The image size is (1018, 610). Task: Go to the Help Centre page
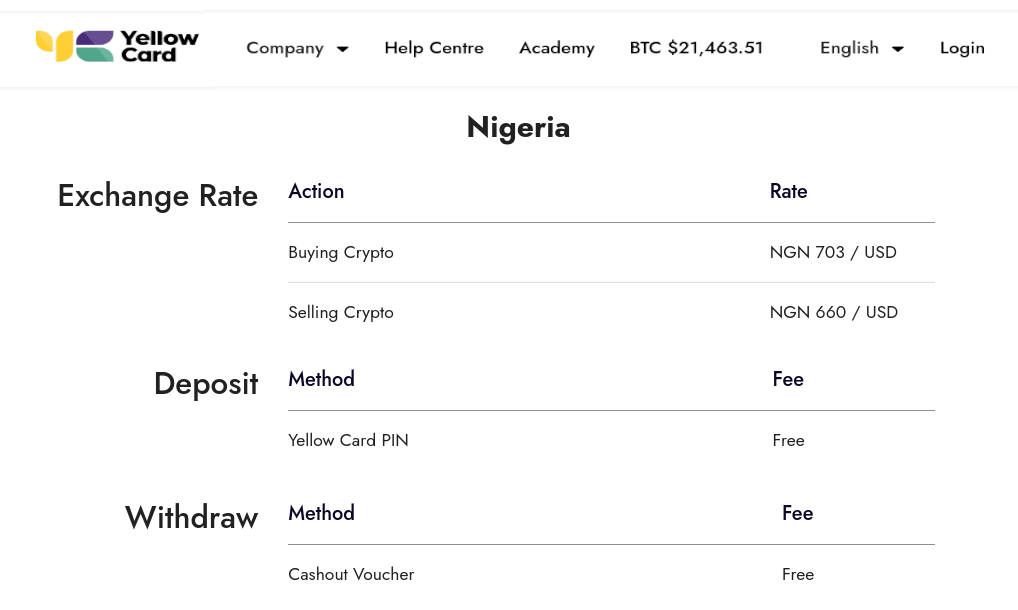pos(434,48)
